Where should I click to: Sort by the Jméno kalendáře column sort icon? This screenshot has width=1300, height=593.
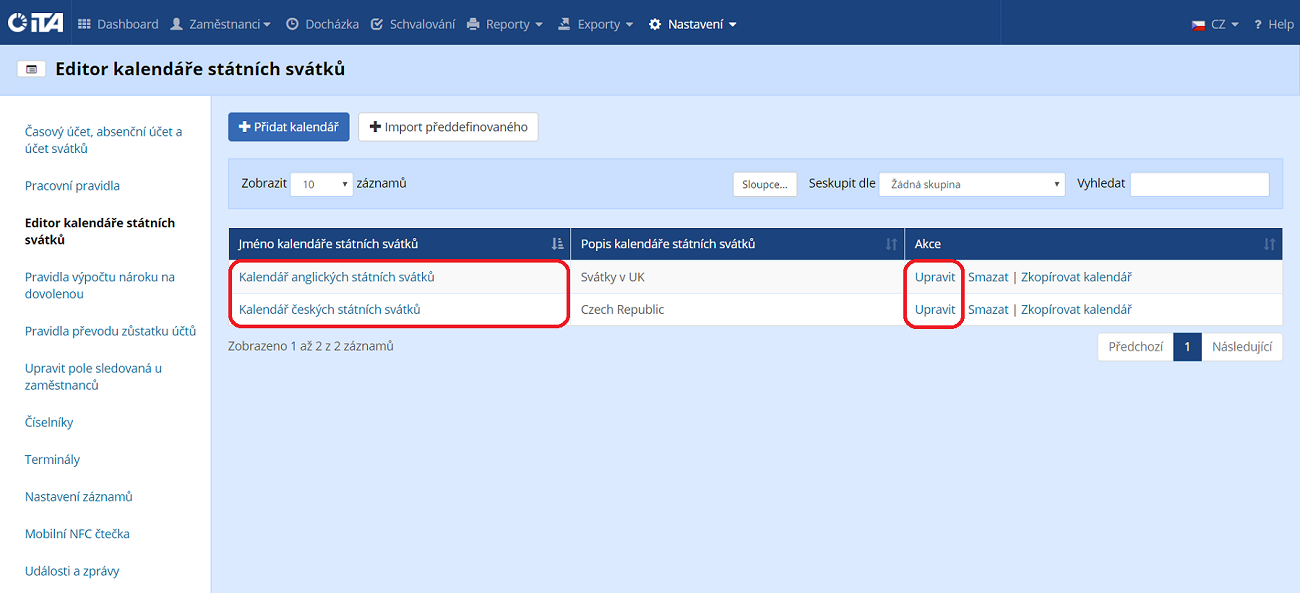(557, 244)
